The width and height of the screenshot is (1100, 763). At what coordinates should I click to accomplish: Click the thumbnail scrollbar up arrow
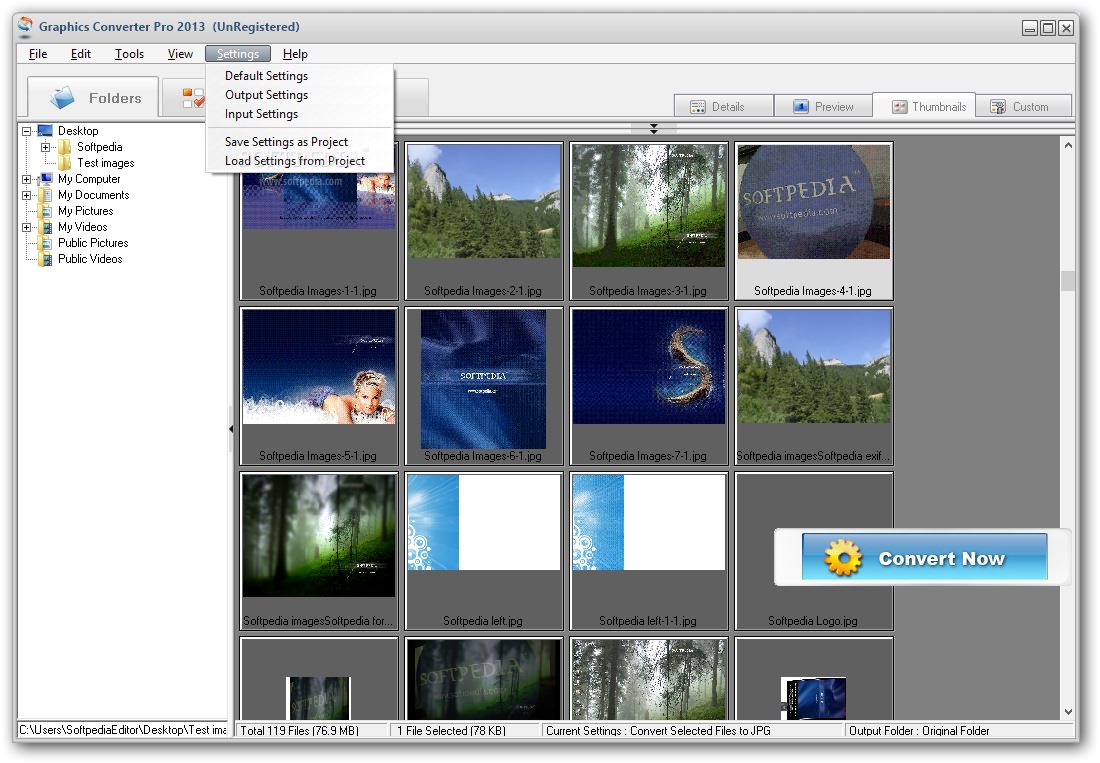point(1068,145)
